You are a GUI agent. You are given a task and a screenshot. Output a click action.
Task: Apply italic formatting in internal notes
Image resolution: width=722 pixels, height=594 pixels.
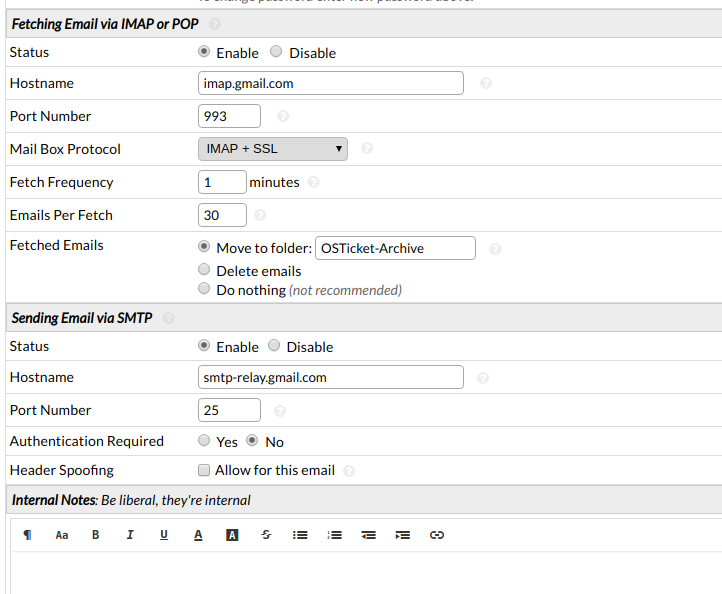[x=129, y=535]
